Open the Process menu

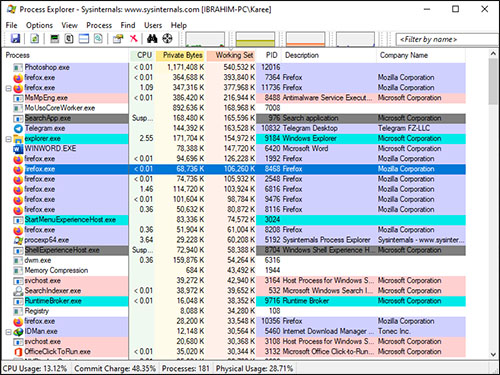tap(99, 25)
